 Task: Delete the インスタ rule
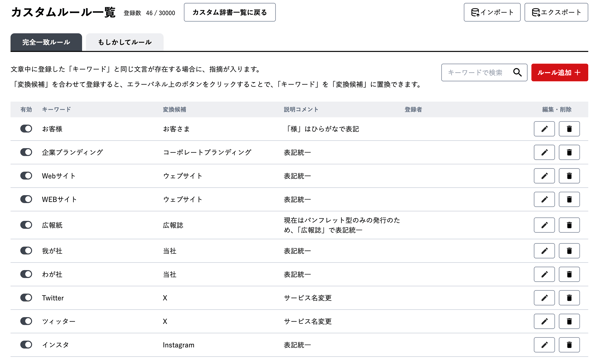coord(569,345)
